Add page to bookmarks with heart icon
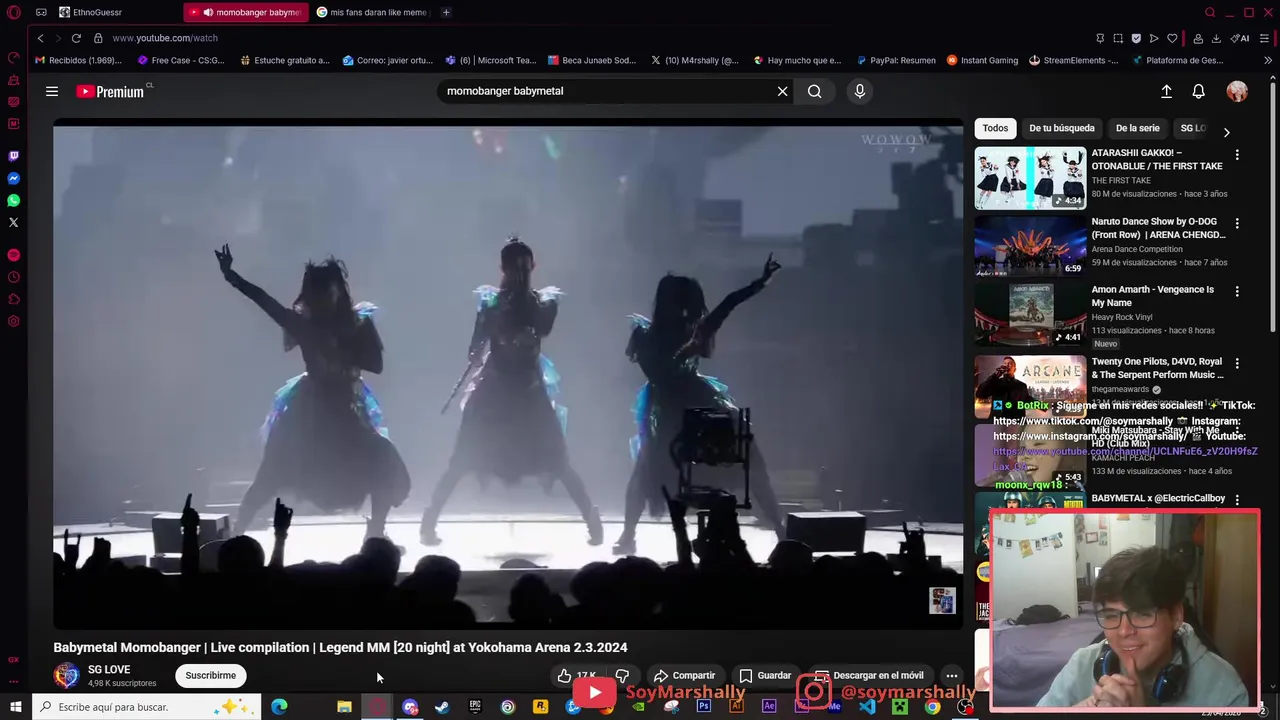 point(1172,38)
